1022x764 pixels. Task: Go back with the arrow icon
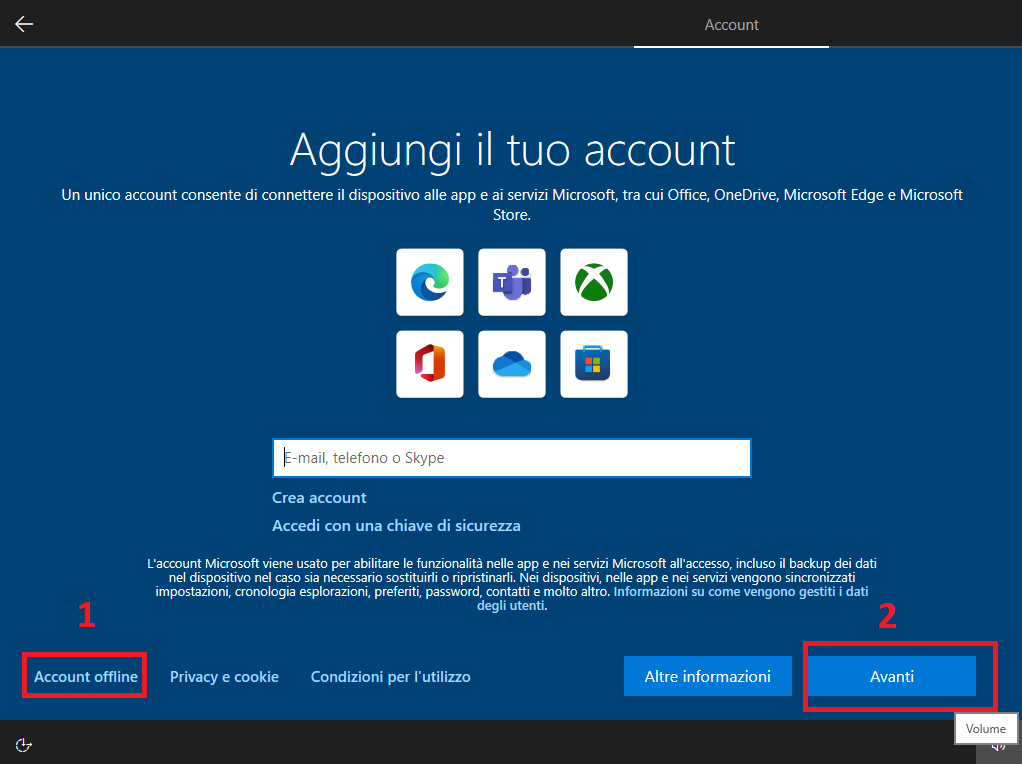(x=24, y=24)
